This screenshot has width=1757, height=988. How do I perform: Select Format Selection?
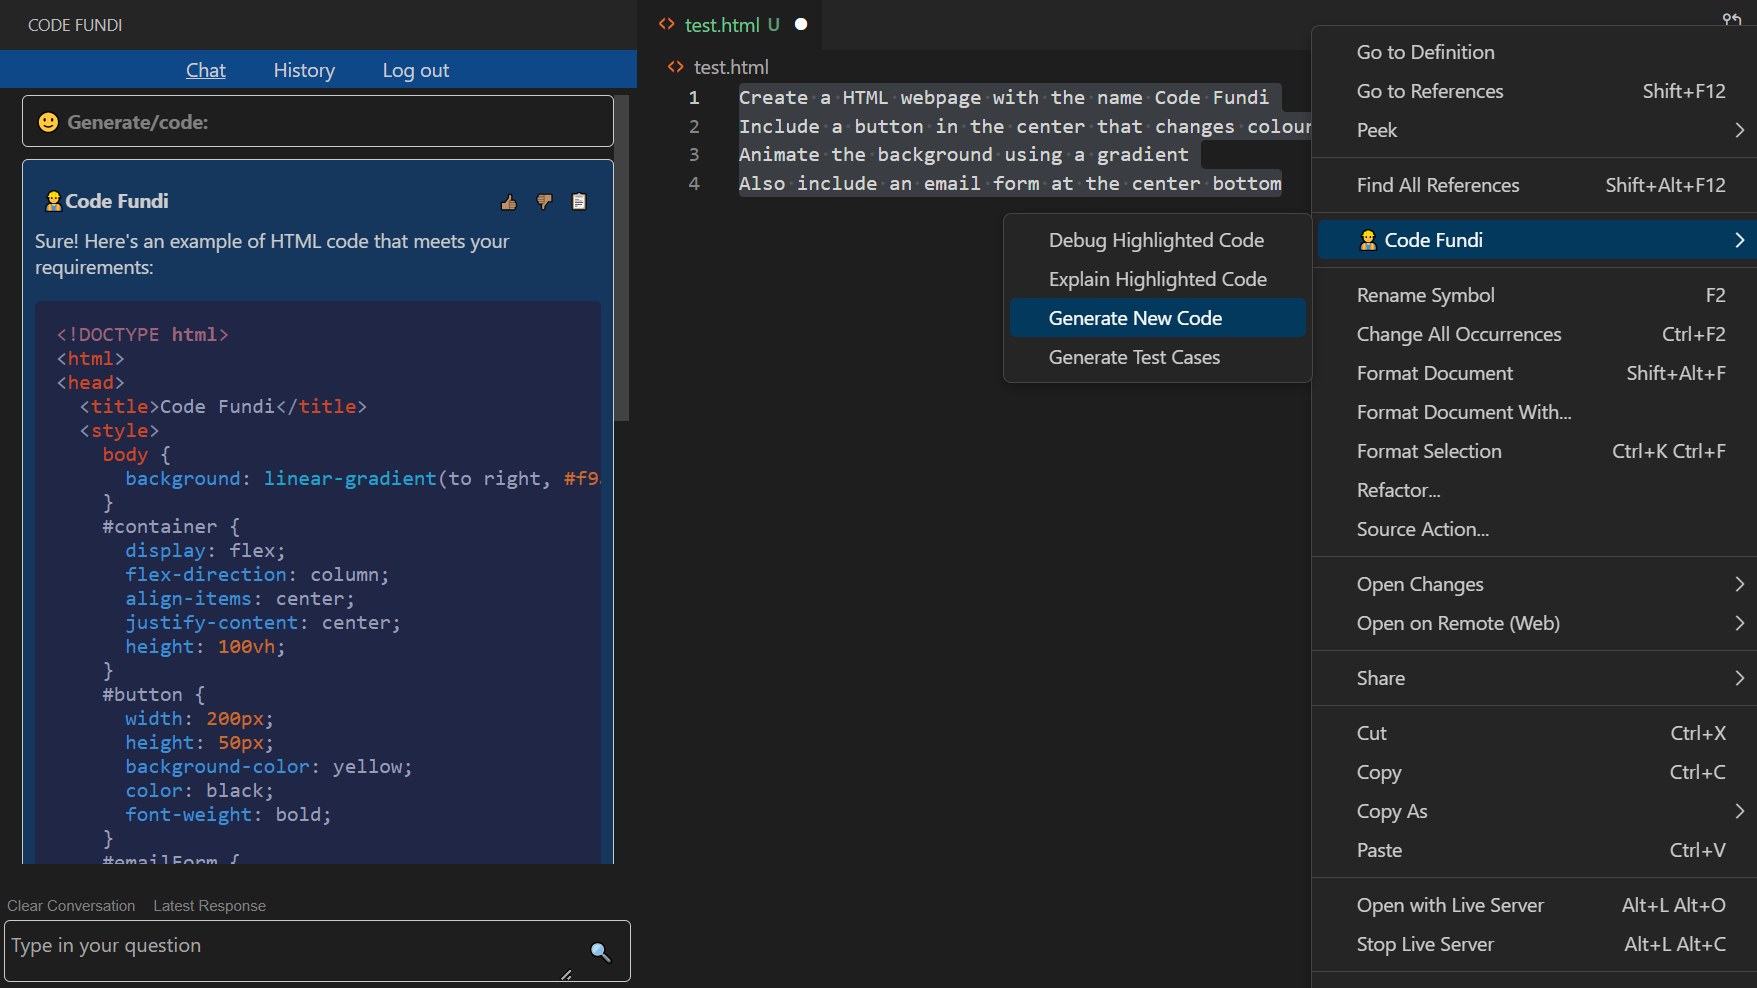point(1536,451)
